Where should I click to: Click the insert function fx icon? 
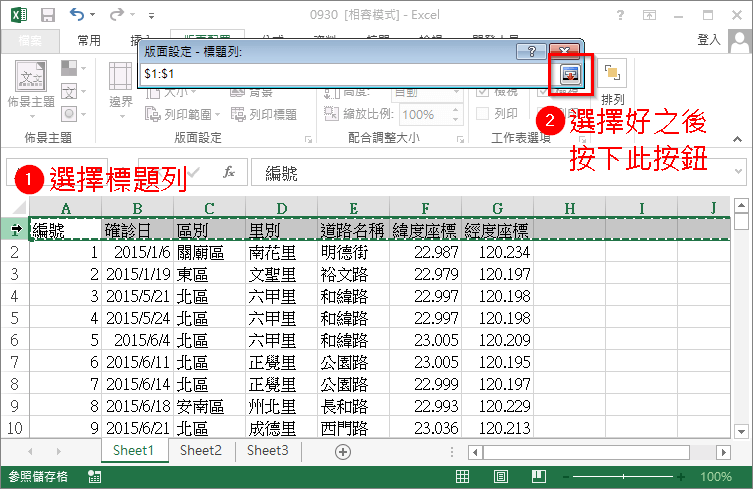tap(229, 172)
